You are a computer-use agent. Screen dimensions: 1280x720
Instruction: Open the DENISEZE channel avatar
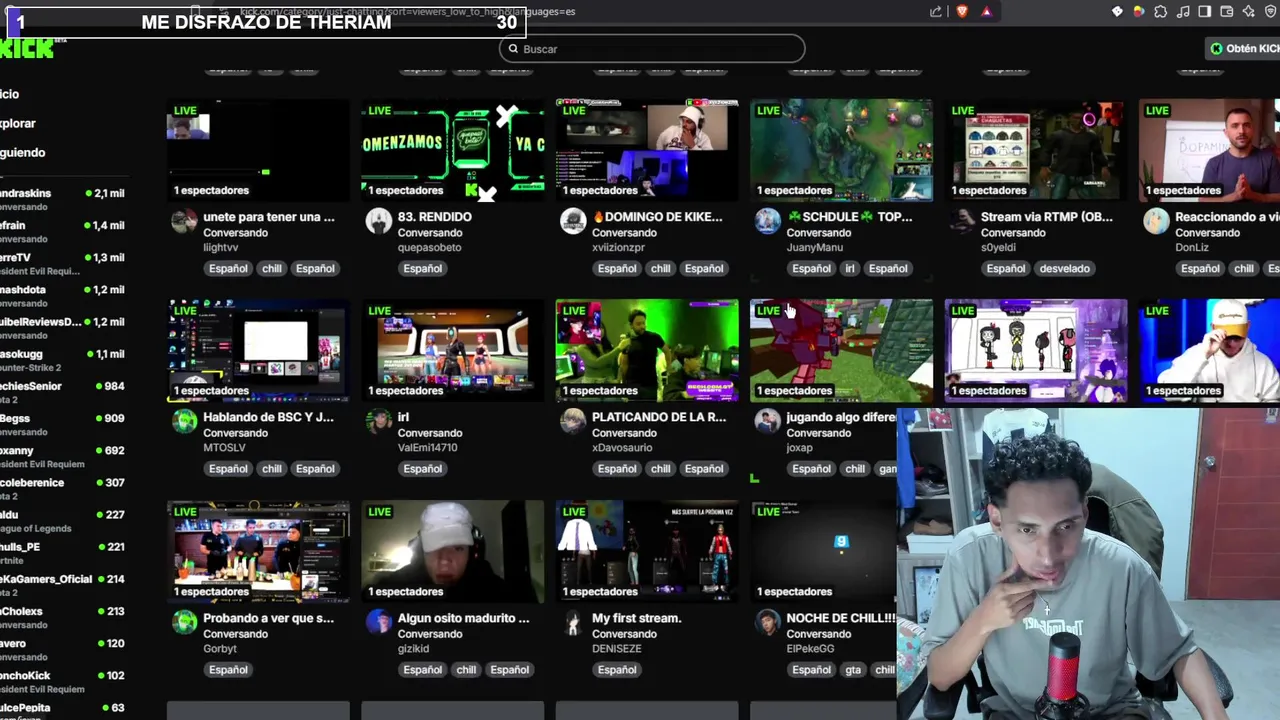click(x=573, y=622)
